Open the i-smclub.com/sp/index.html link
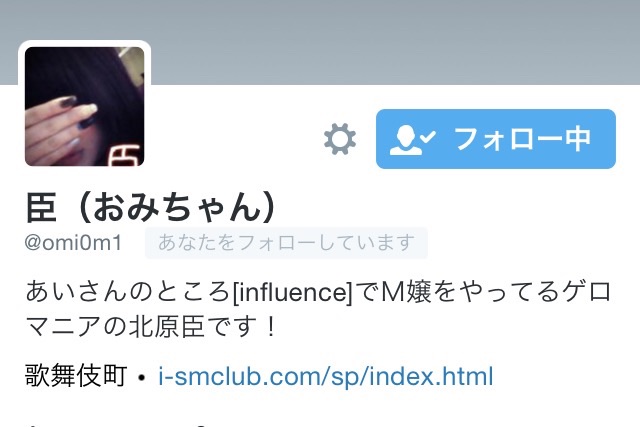640x427 pixels. pyautogui.click(x=326, y=376)
